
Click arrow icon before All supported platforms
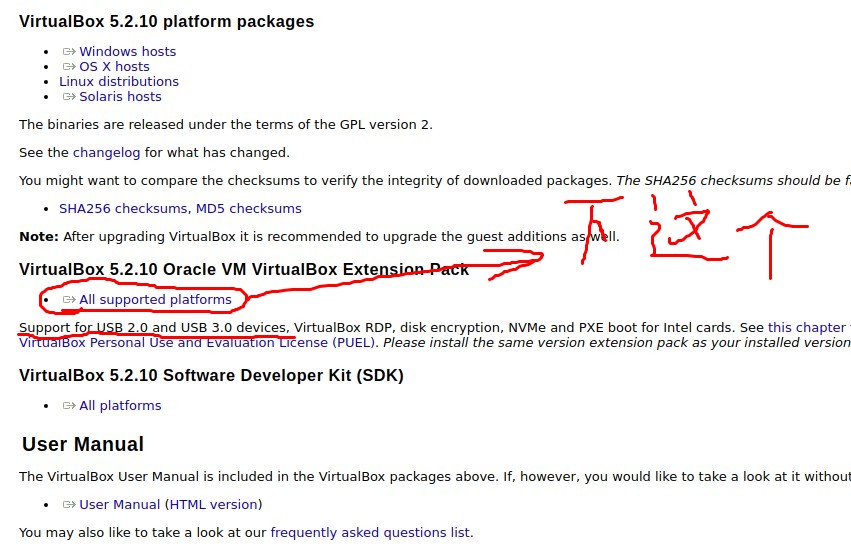pos(69,300)
